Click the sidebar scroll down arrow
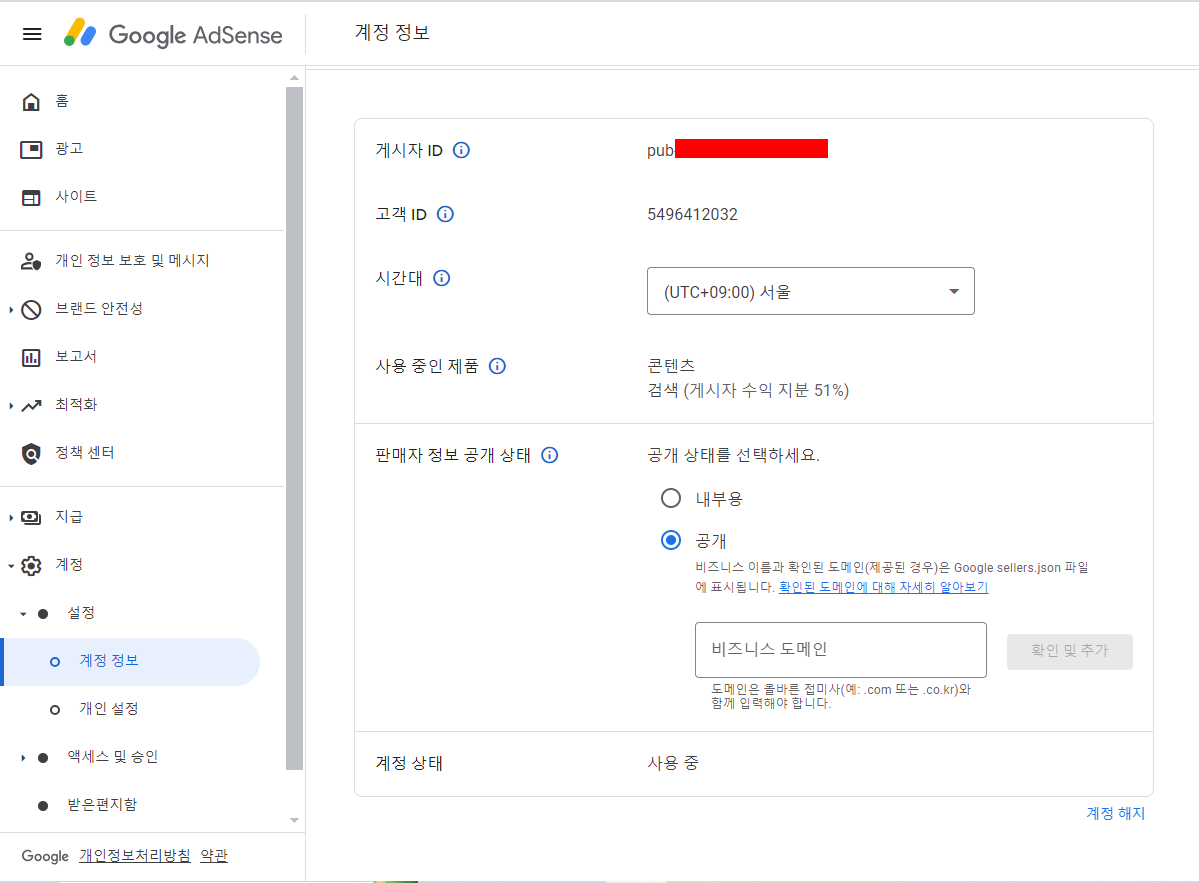This screenshot has height=883, width=1199. point(294,820)
